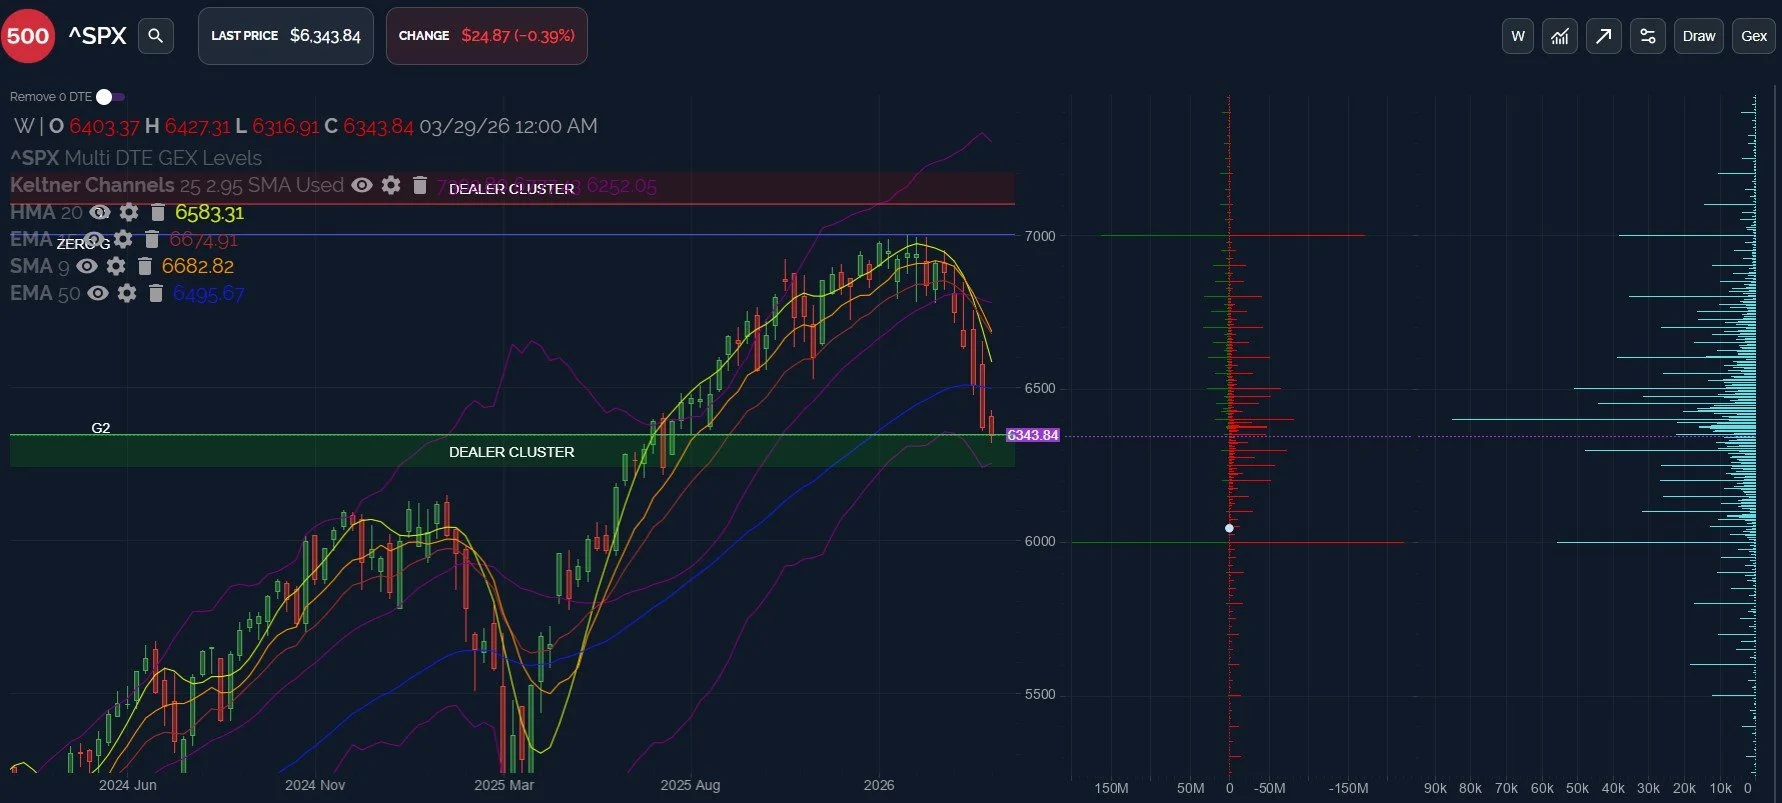
Task: Delete the EMA 6674.91 indicator via trash
Action: tap(152, 239)
